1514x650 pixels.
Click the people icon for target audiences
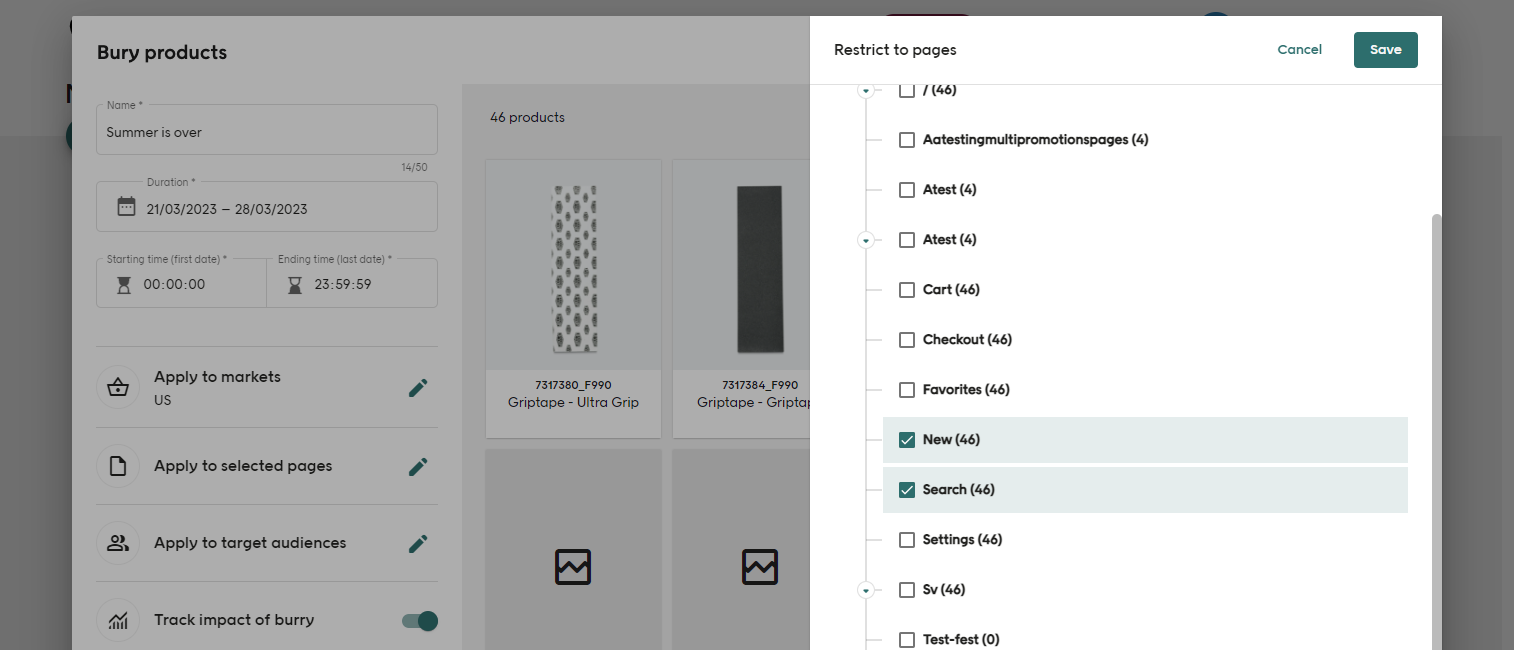118,543
